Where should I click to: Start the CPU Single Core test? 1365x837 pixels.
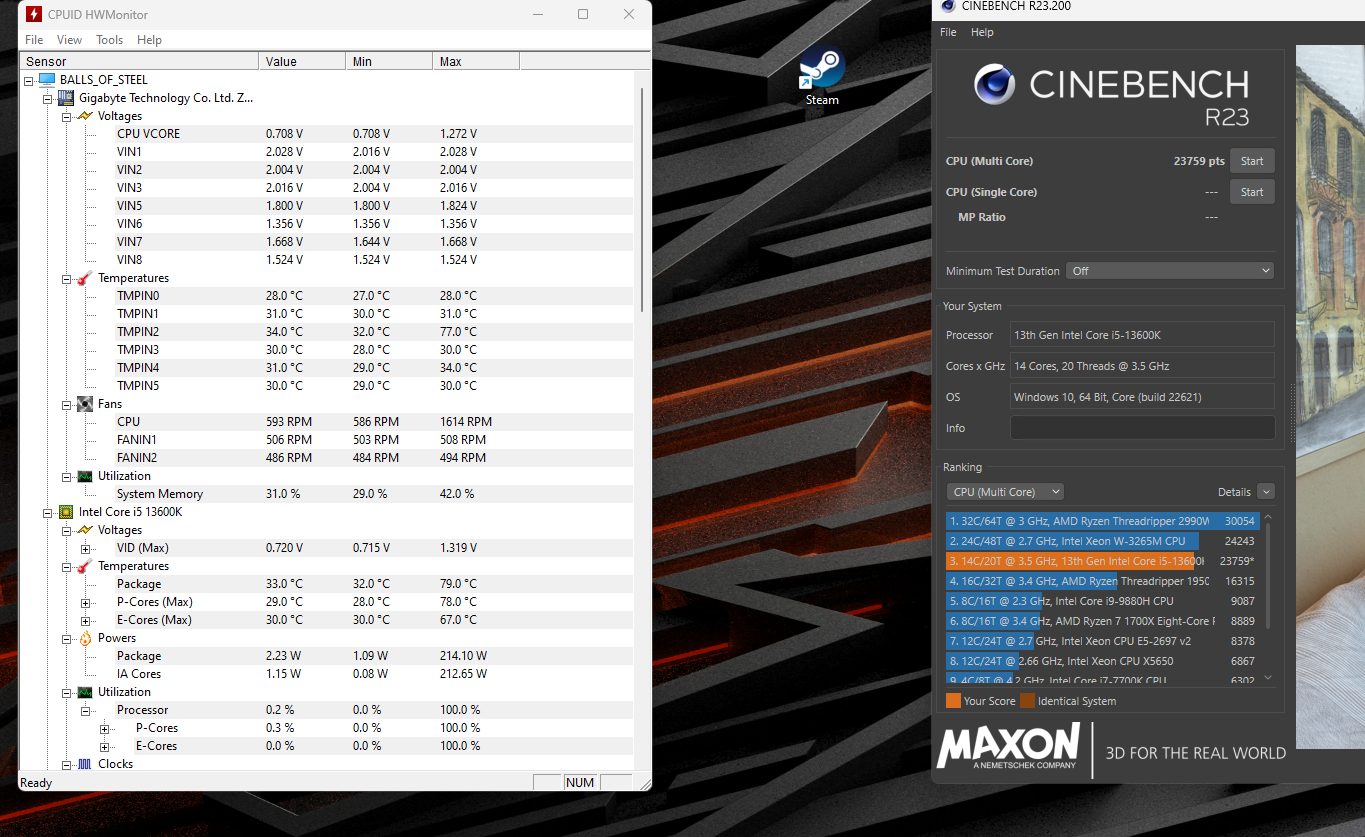[1252, 192]
